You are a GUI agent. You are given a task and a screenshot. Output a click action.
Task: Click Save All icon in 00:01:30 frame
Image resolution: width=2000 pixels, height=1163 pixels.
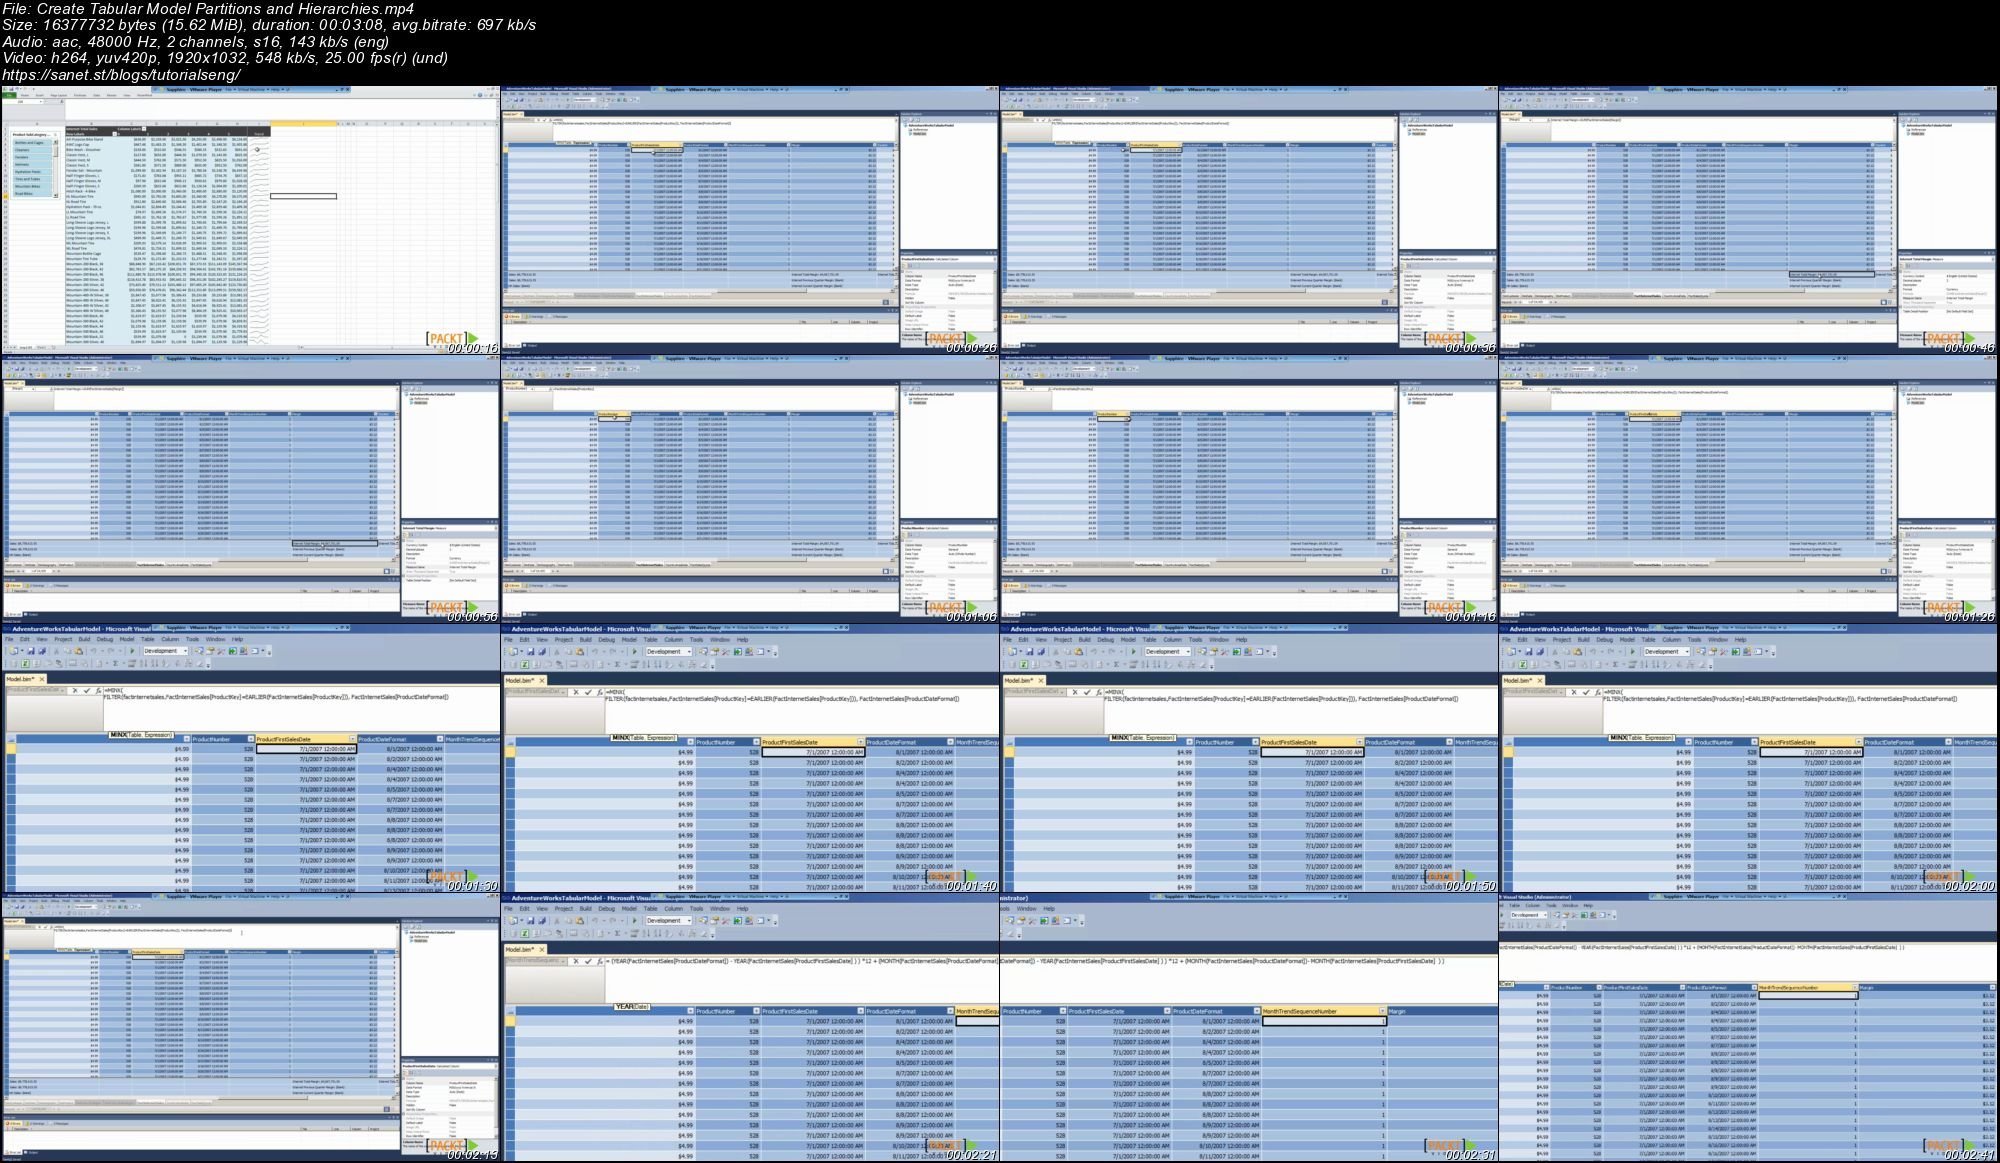(42, 651)
